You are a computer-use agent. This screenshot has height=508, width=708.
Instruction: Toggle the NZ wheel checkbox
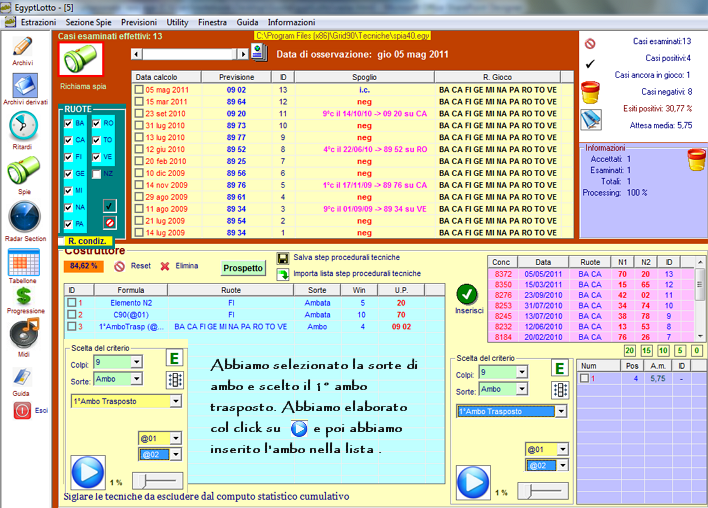pyautogui.click(x=96, y=174)
